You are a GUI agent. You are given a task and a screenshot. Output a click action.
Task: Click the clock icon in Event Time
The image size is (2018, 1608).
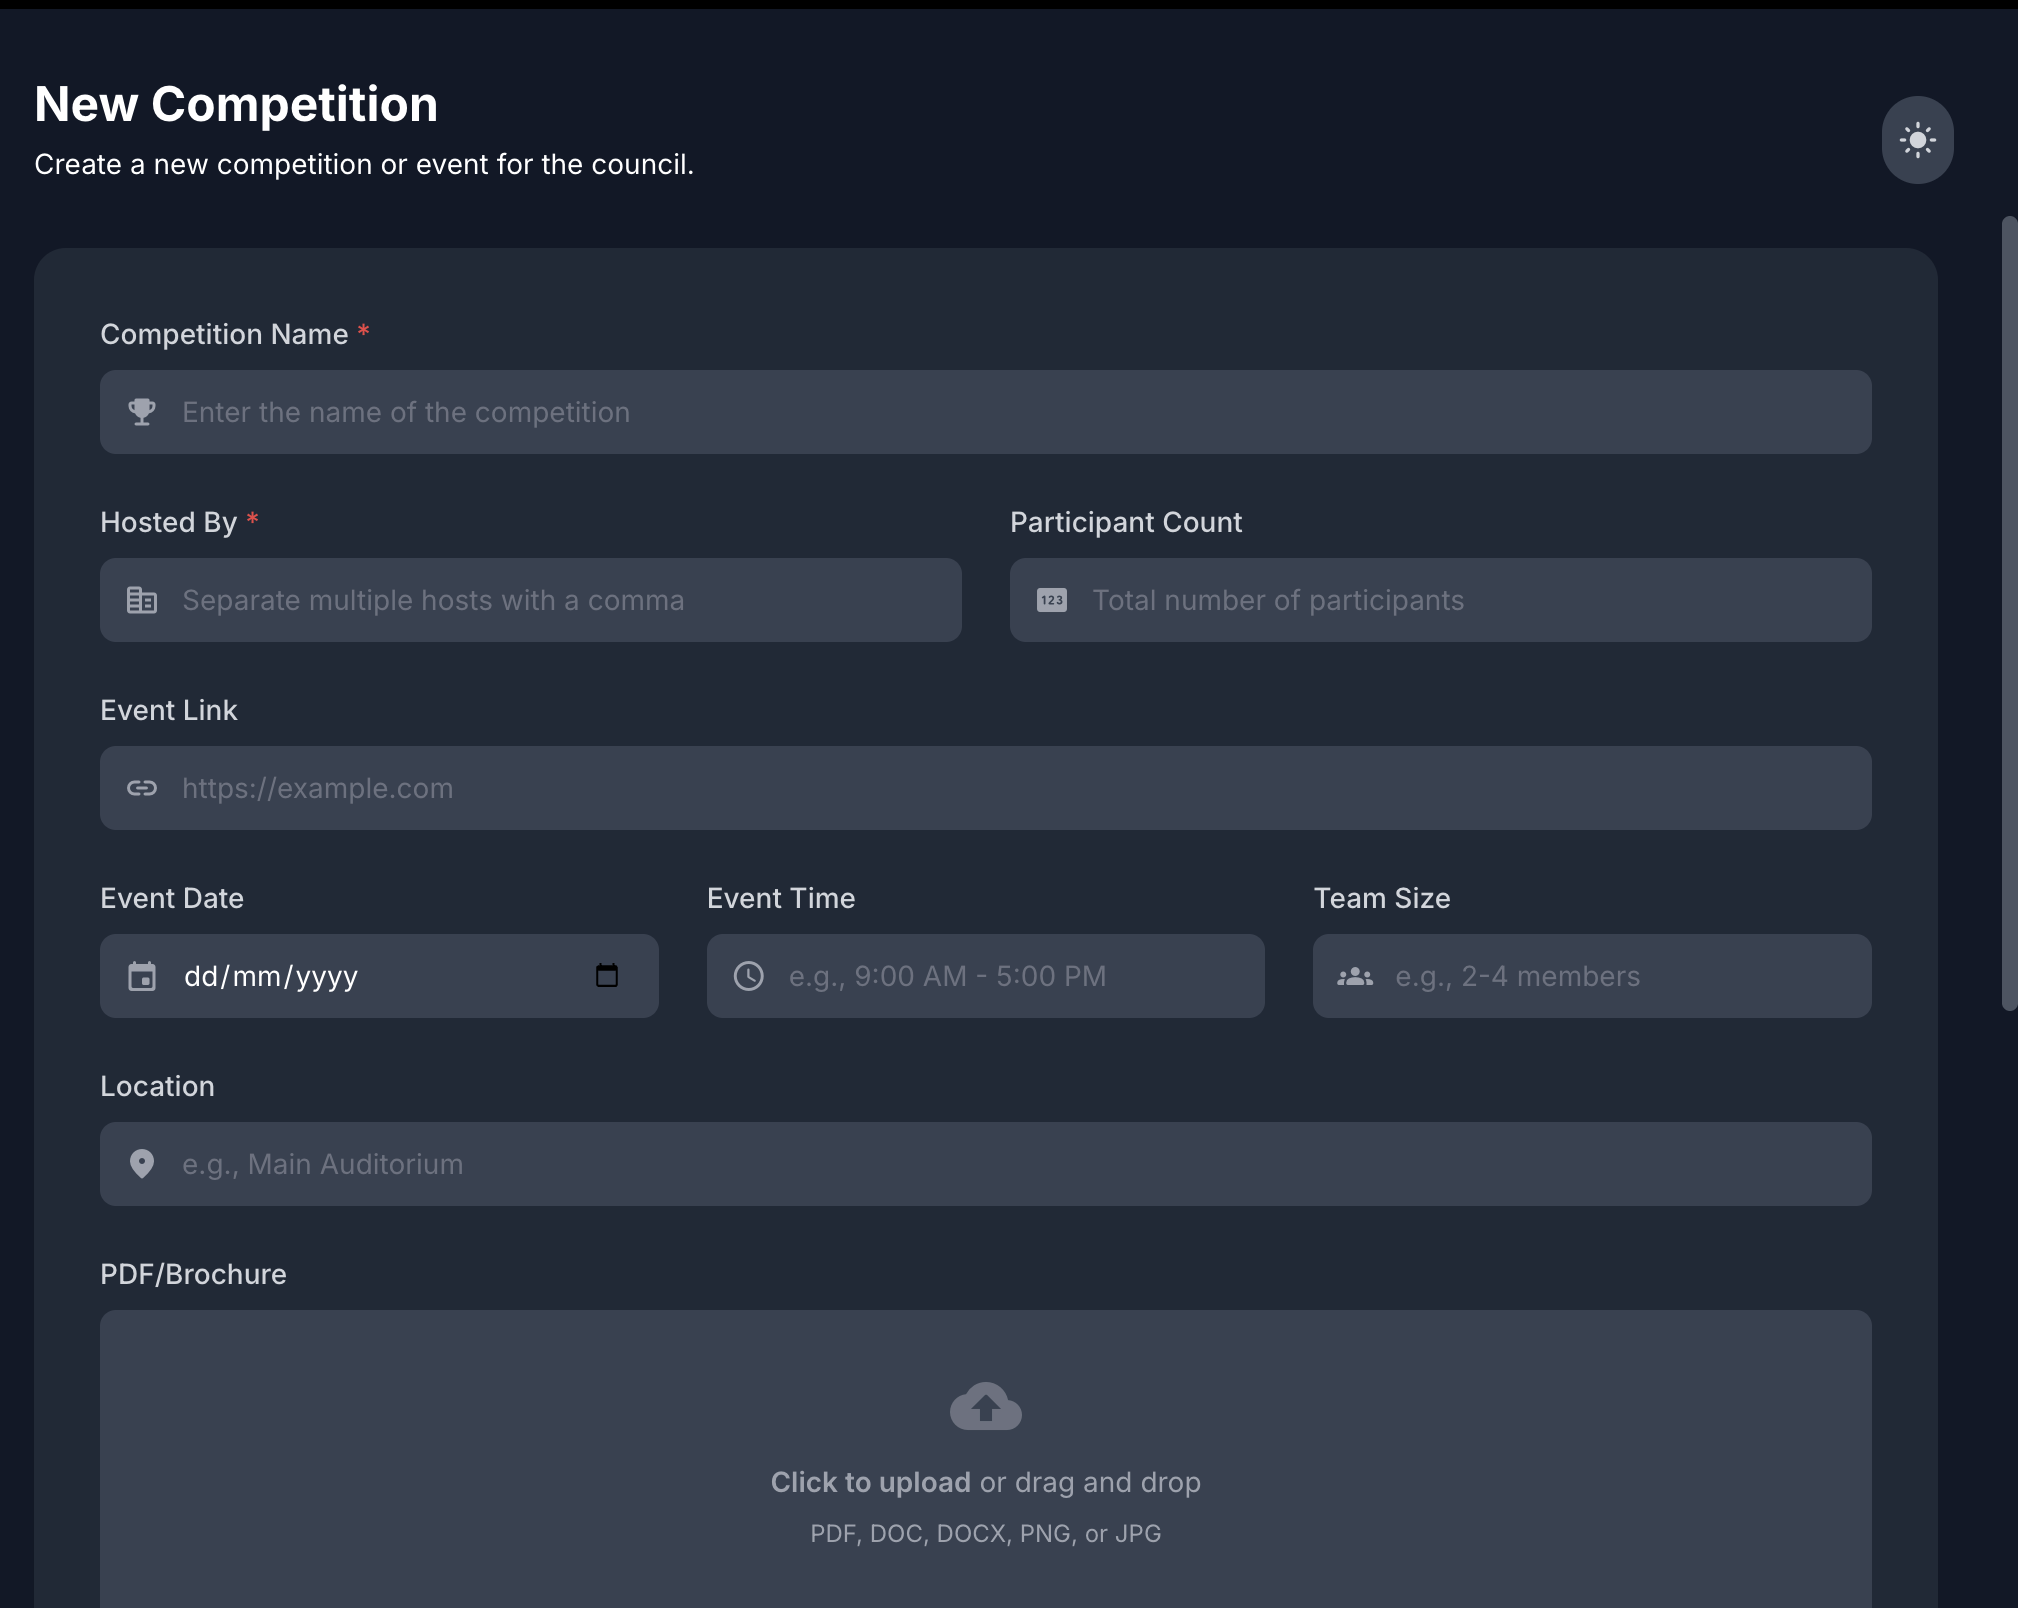(x=748, y=976)
